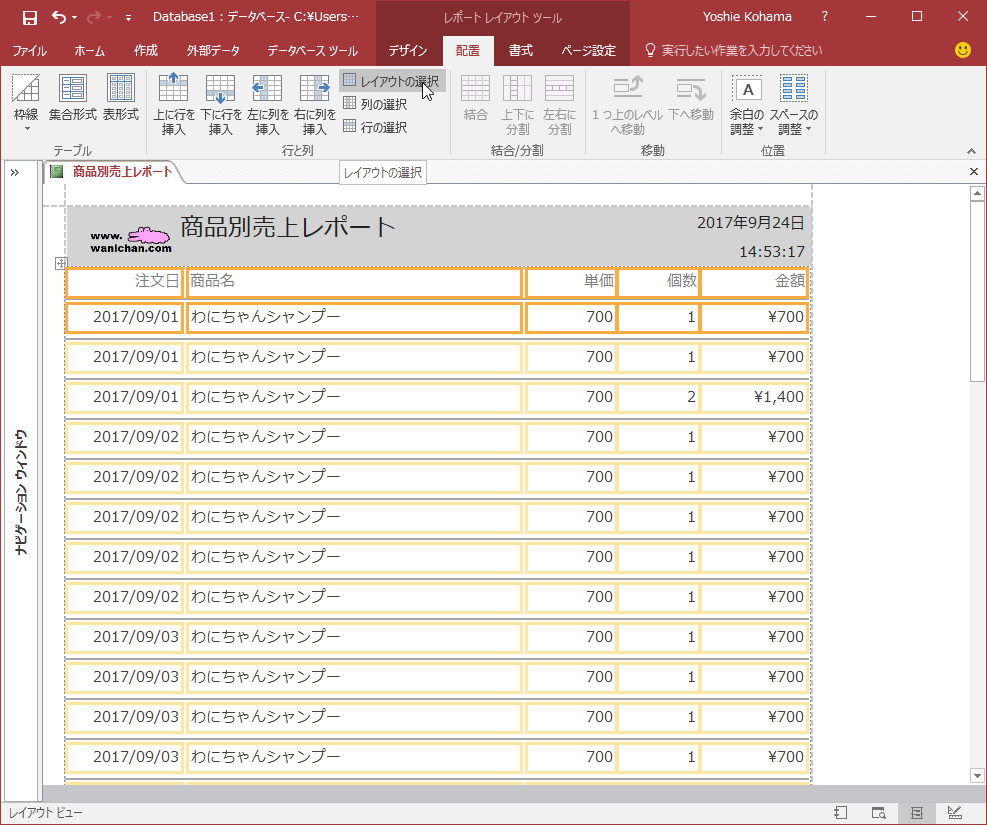Select the 注文日 column header

124,282
